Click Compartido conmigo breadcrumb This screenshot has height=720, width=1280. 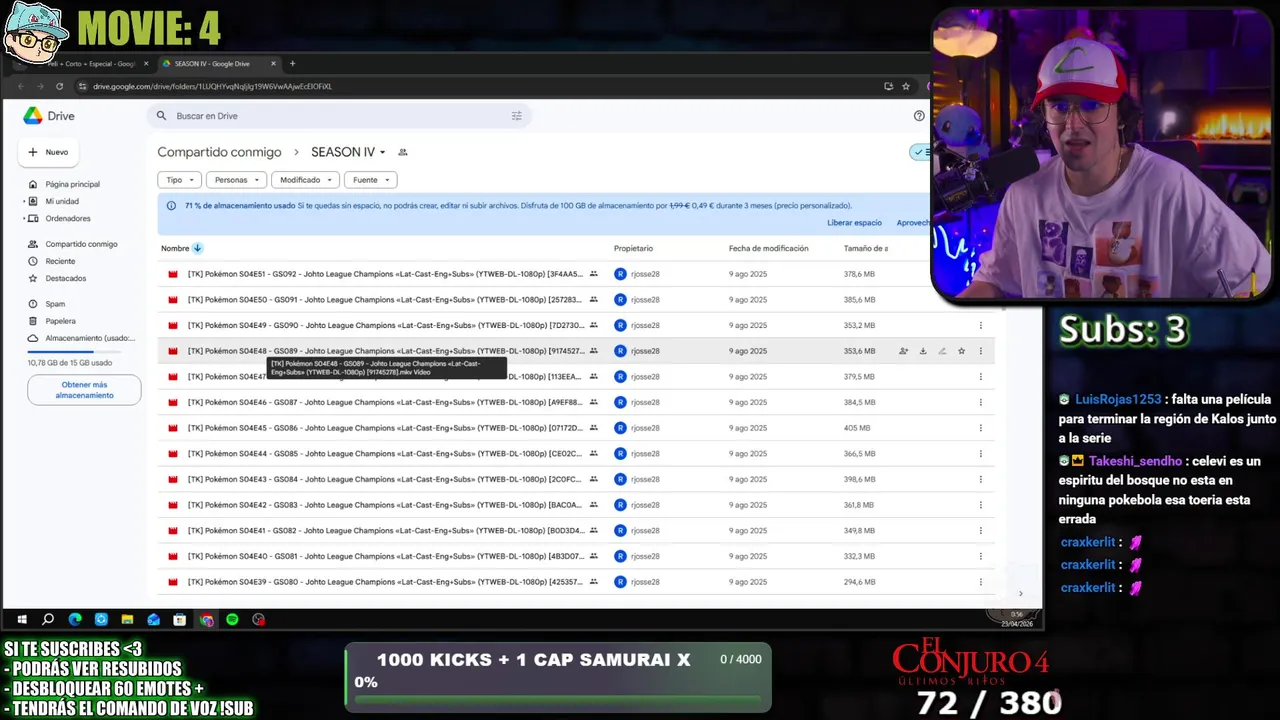click(x=219, y=152)
